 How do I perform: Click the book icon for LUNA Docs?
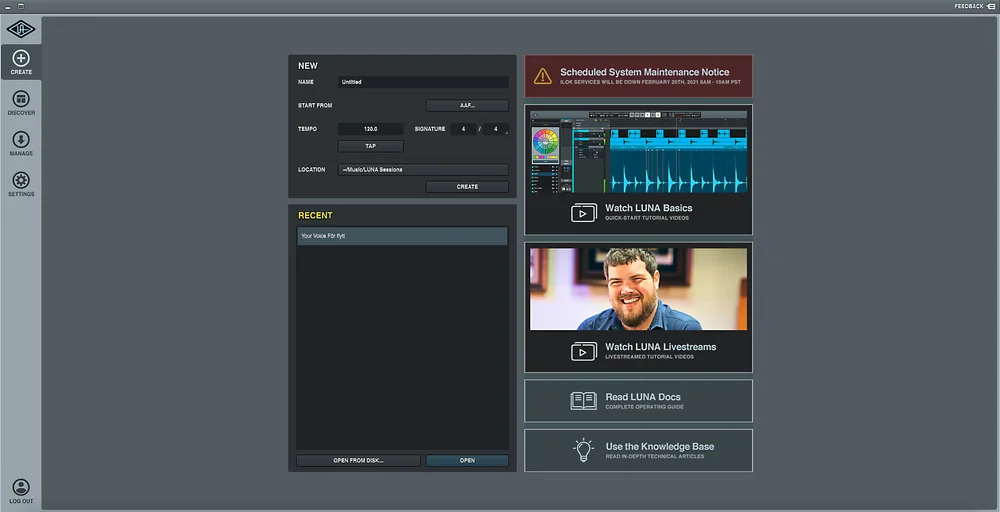(x=584, y=401)
